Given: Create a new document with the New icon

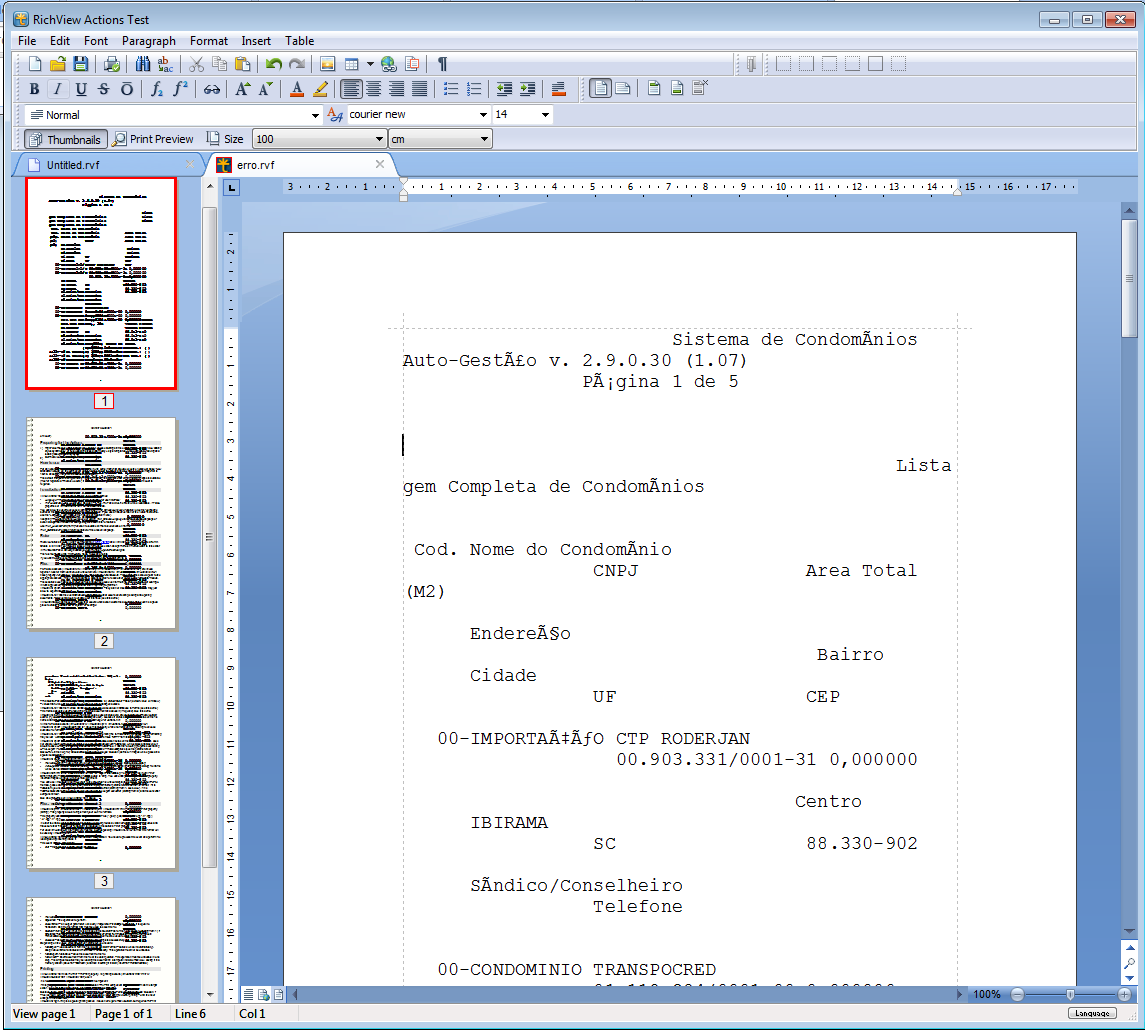Looking at the screenshot, I should coord(34,64).
